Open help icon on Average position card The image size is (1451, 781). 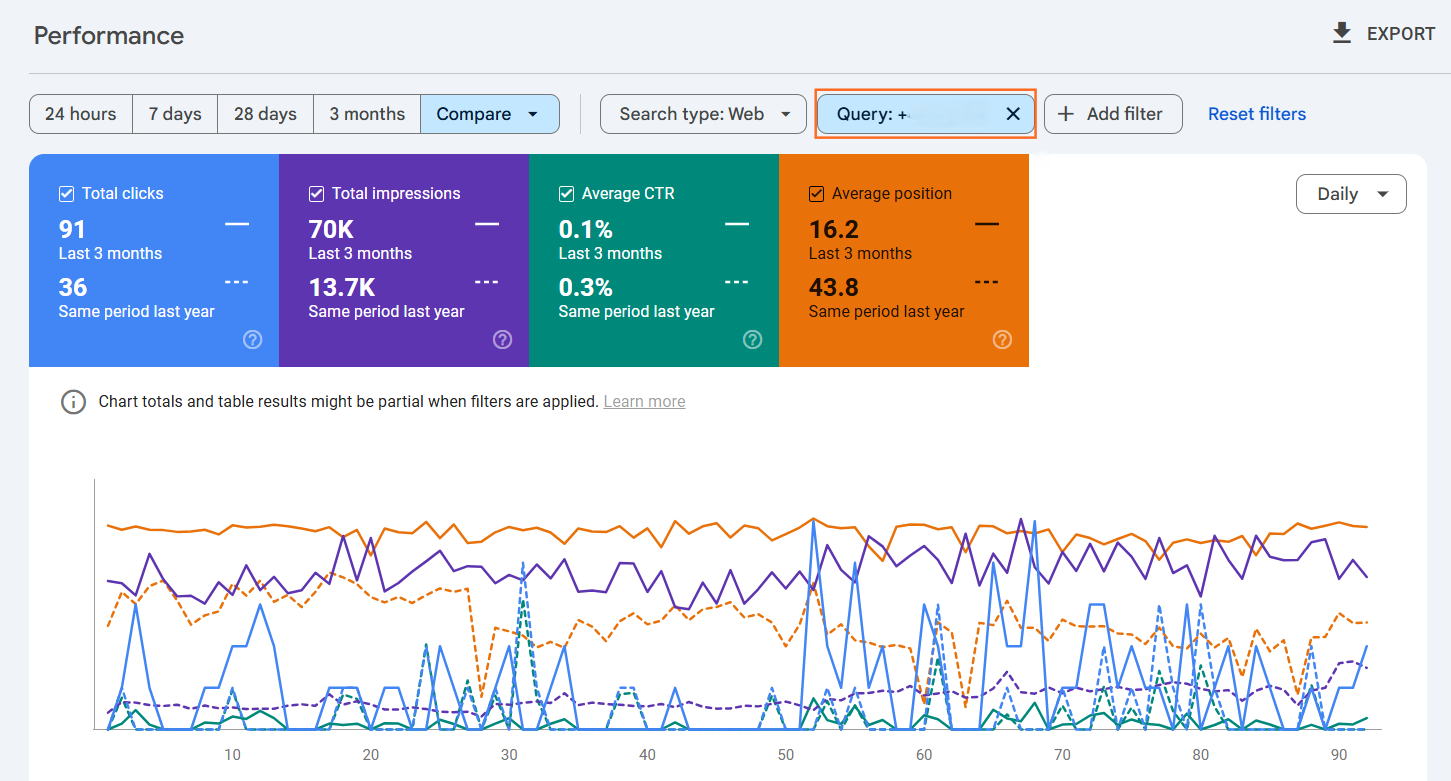[1003, 340]
